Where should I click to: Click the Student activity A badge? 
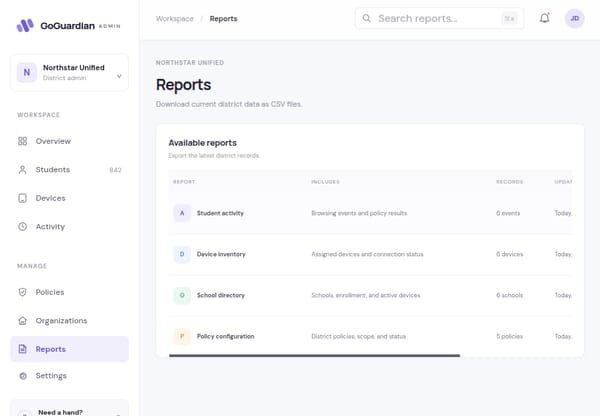point(182,213)
